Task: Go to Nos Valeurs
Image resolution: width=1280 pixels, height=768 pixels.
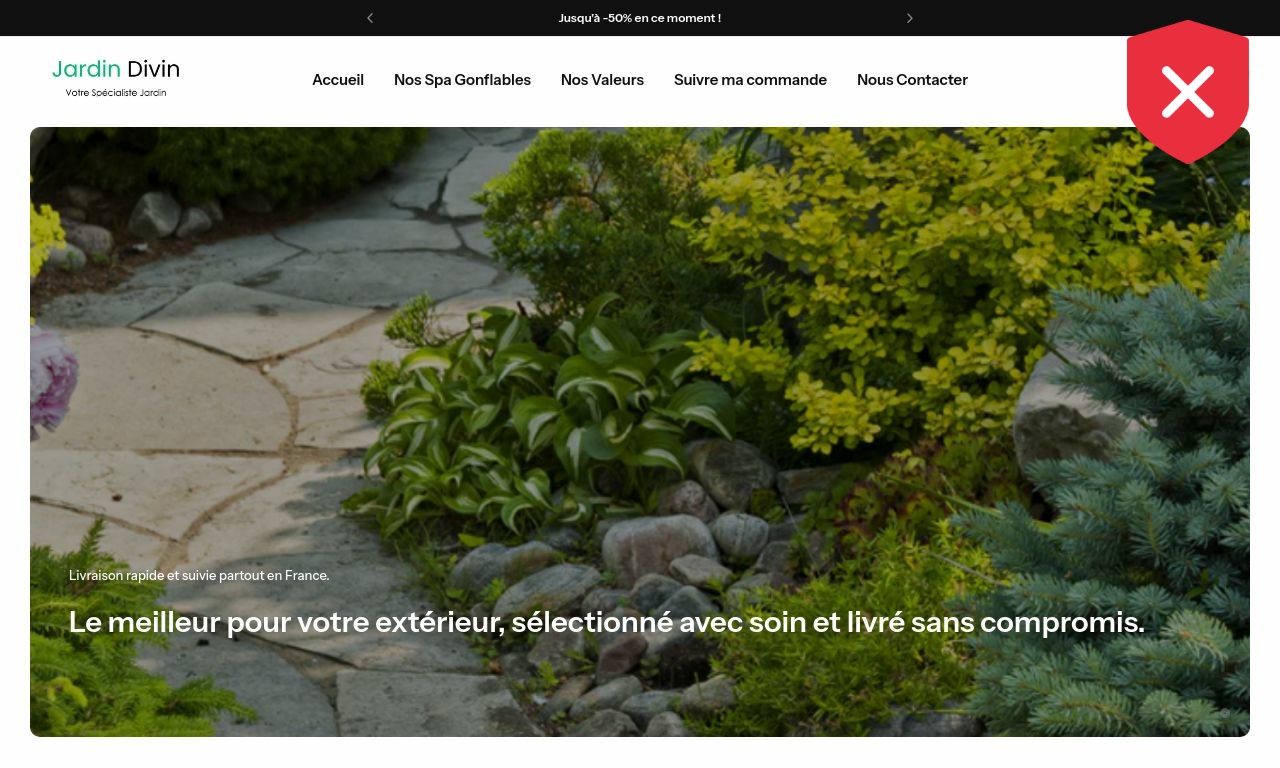Action: click(602, 80)
